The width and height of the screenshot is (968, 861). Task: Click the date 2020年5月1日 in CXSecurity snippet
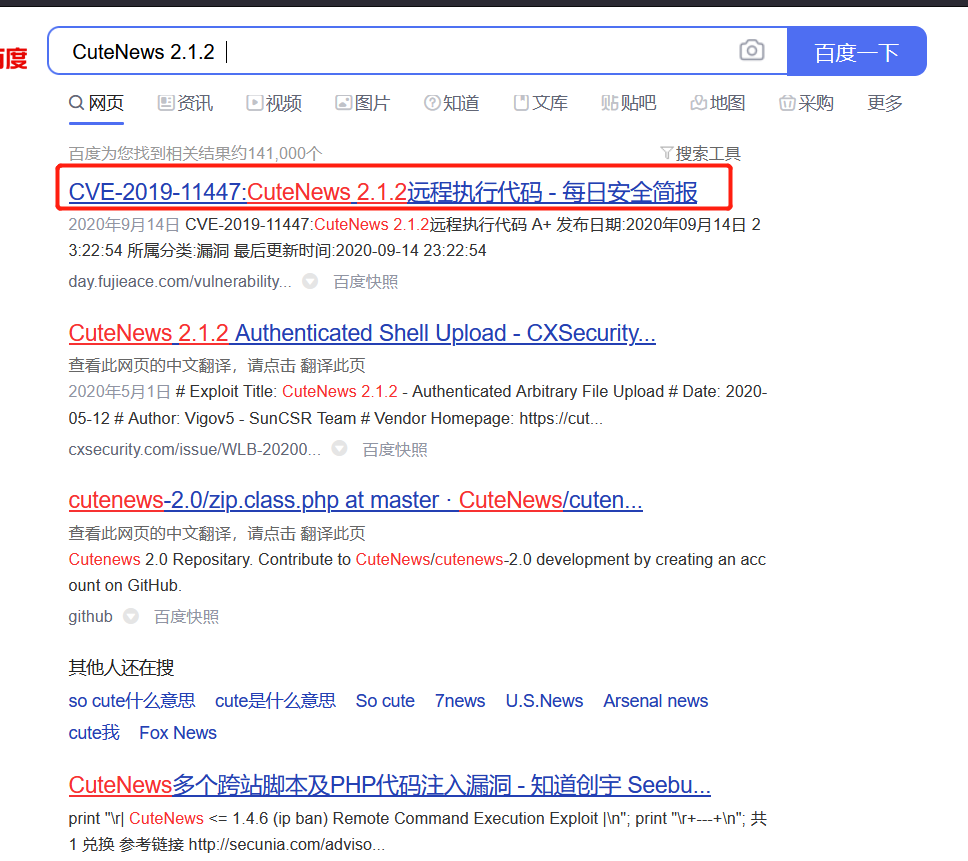tap(119, 392)
